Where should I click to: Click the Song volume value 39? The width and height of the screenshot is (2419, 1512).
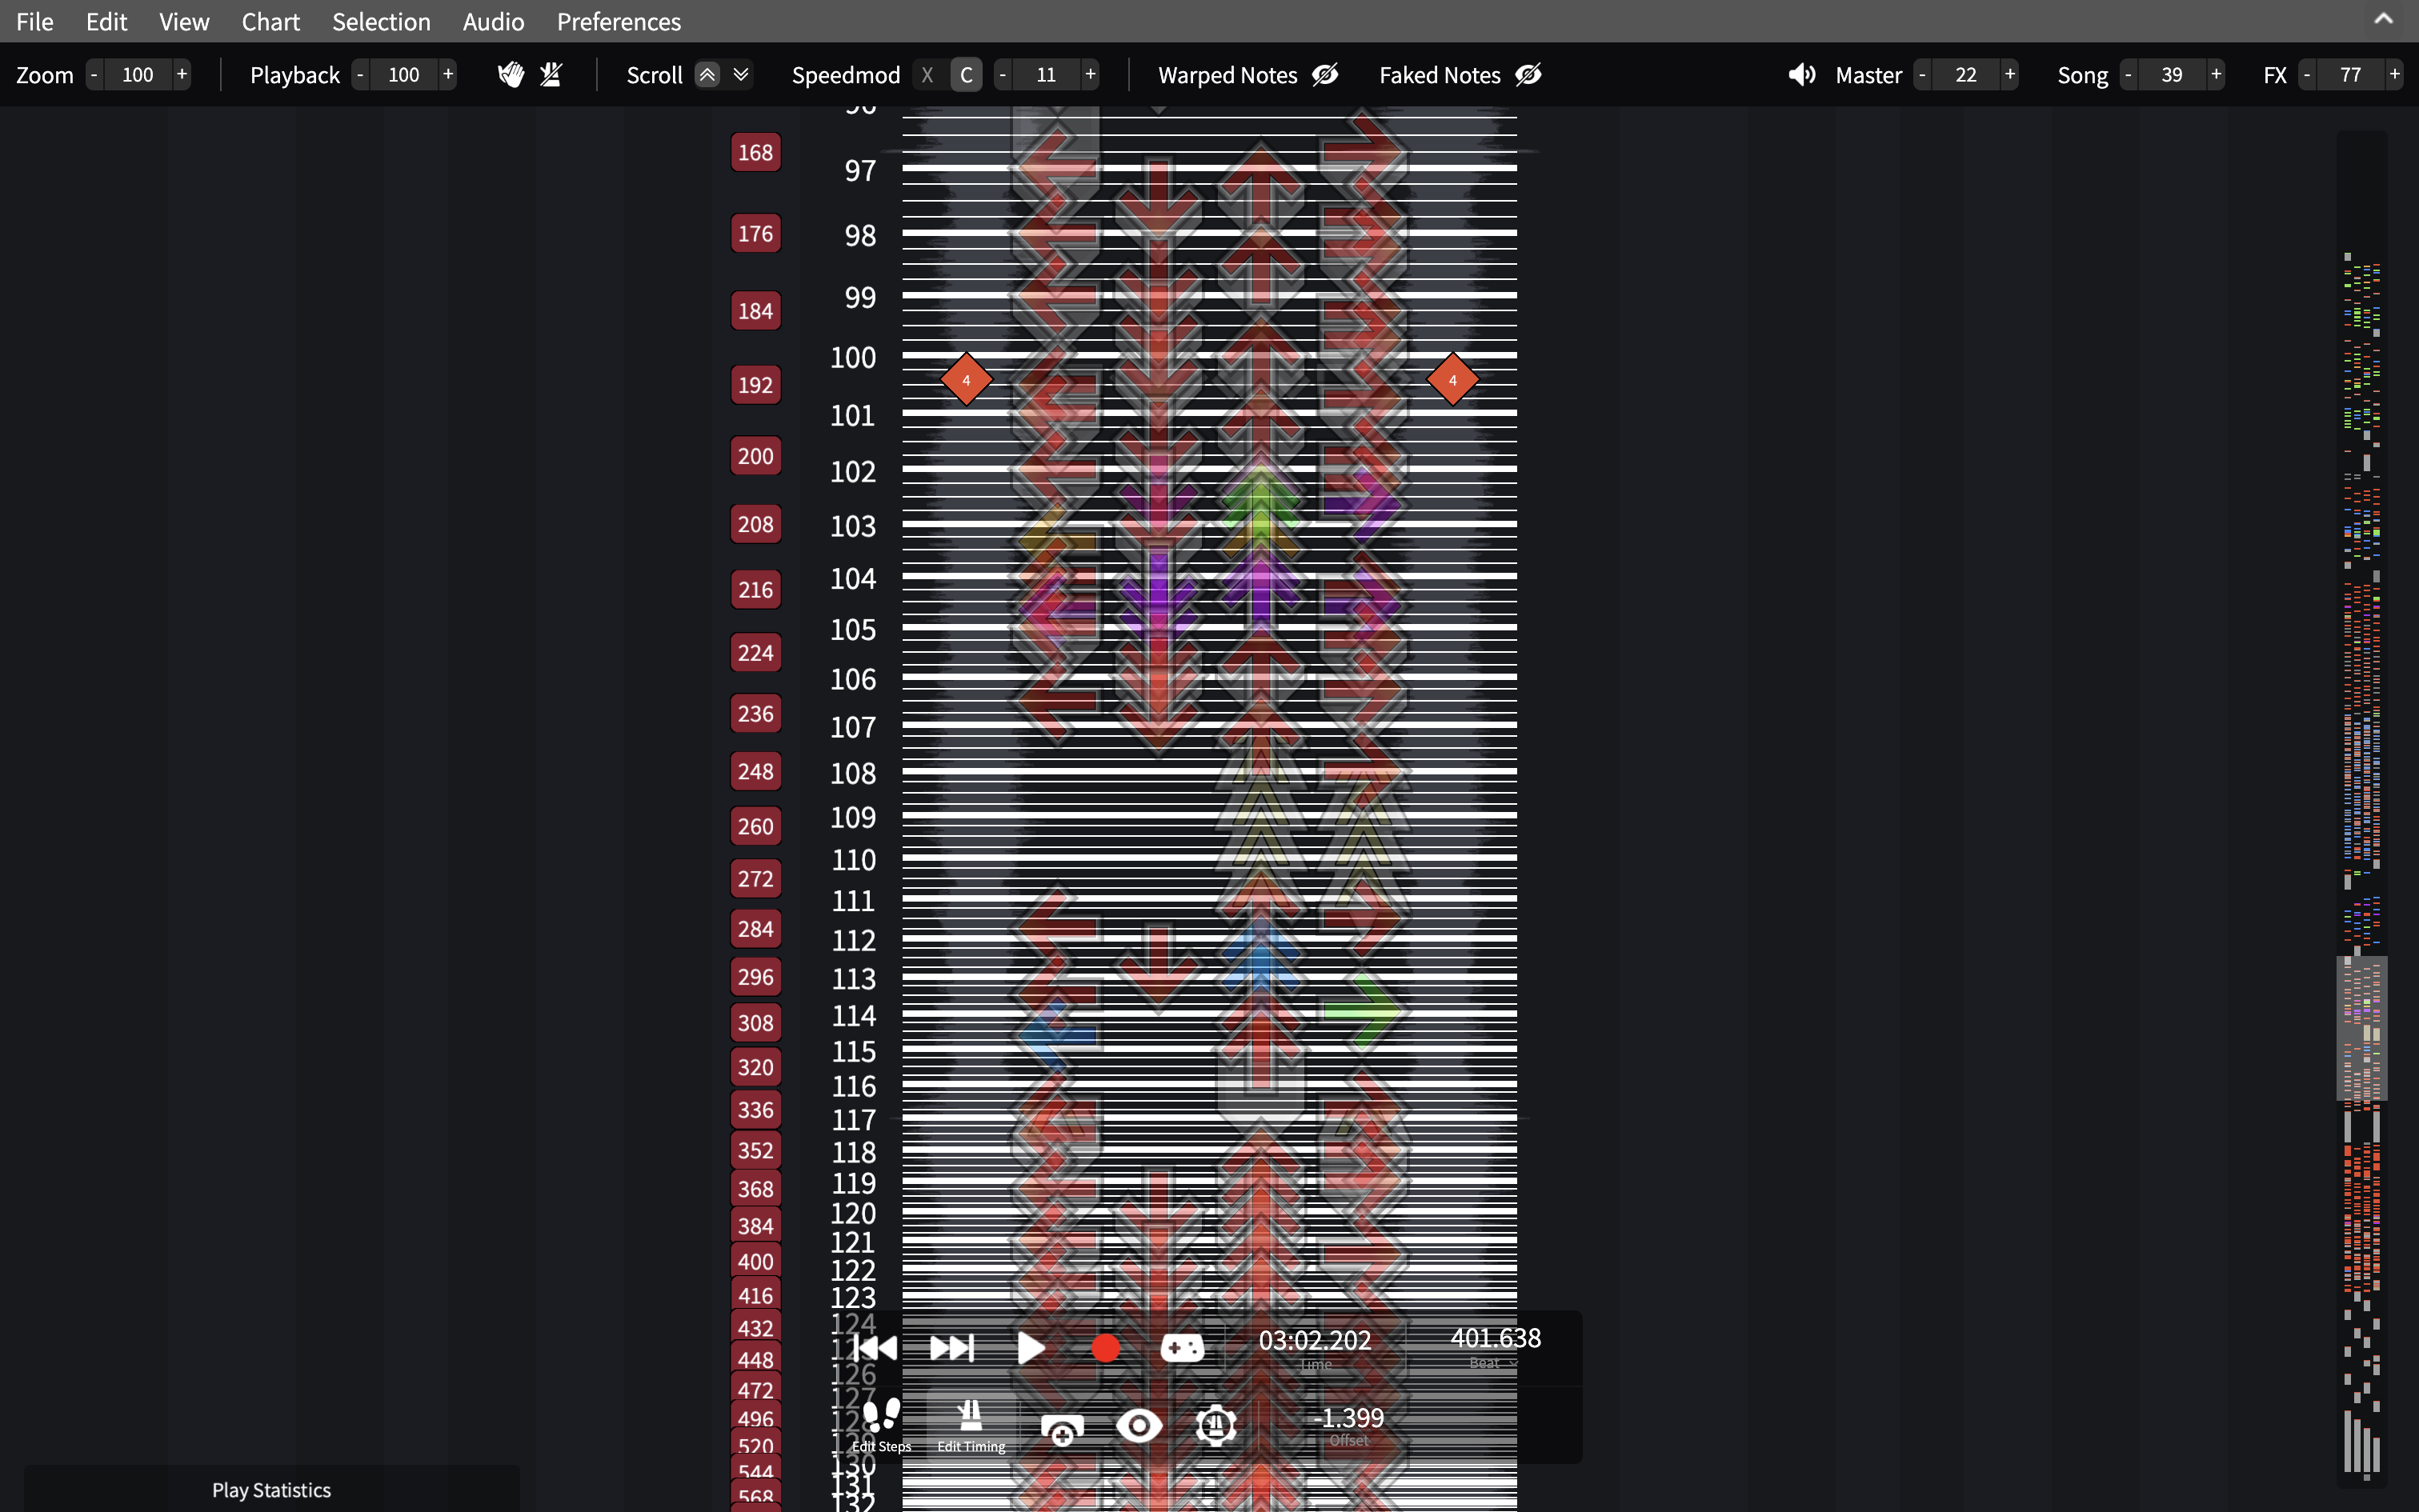[2172, 75]
